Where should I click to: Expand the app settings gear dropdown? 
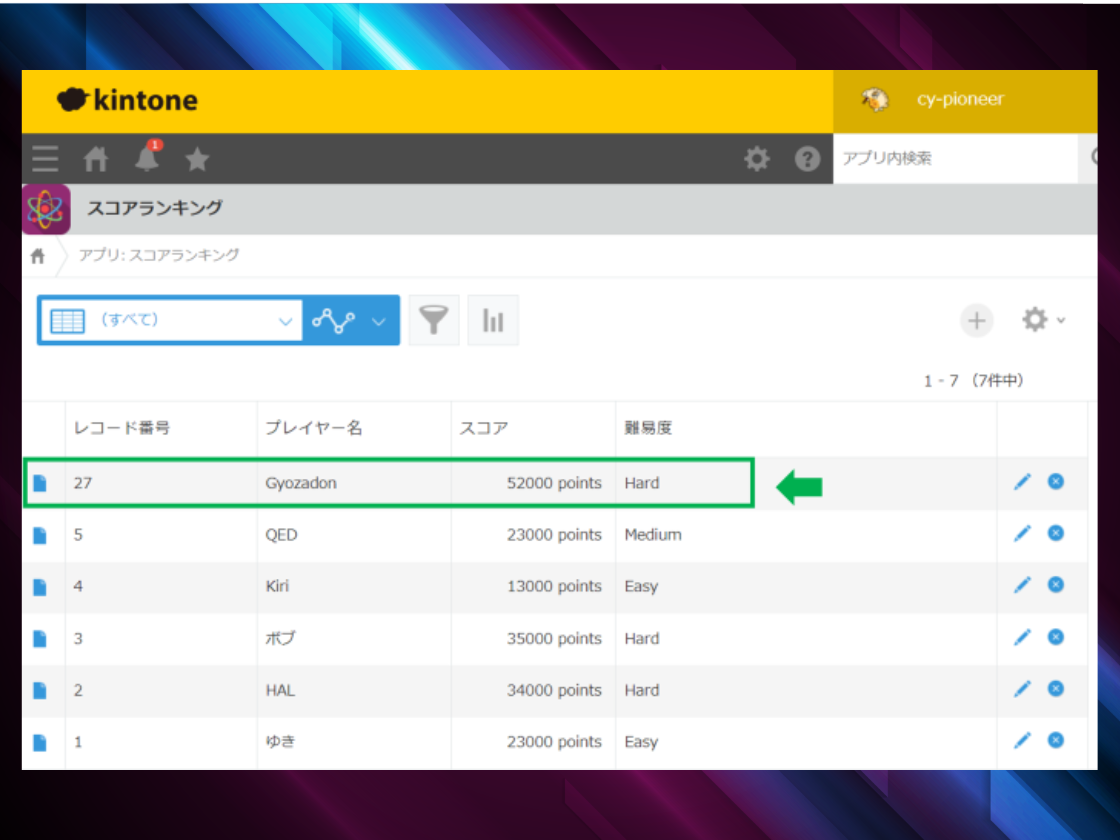pyautogui.click(x=1042, y=320)
